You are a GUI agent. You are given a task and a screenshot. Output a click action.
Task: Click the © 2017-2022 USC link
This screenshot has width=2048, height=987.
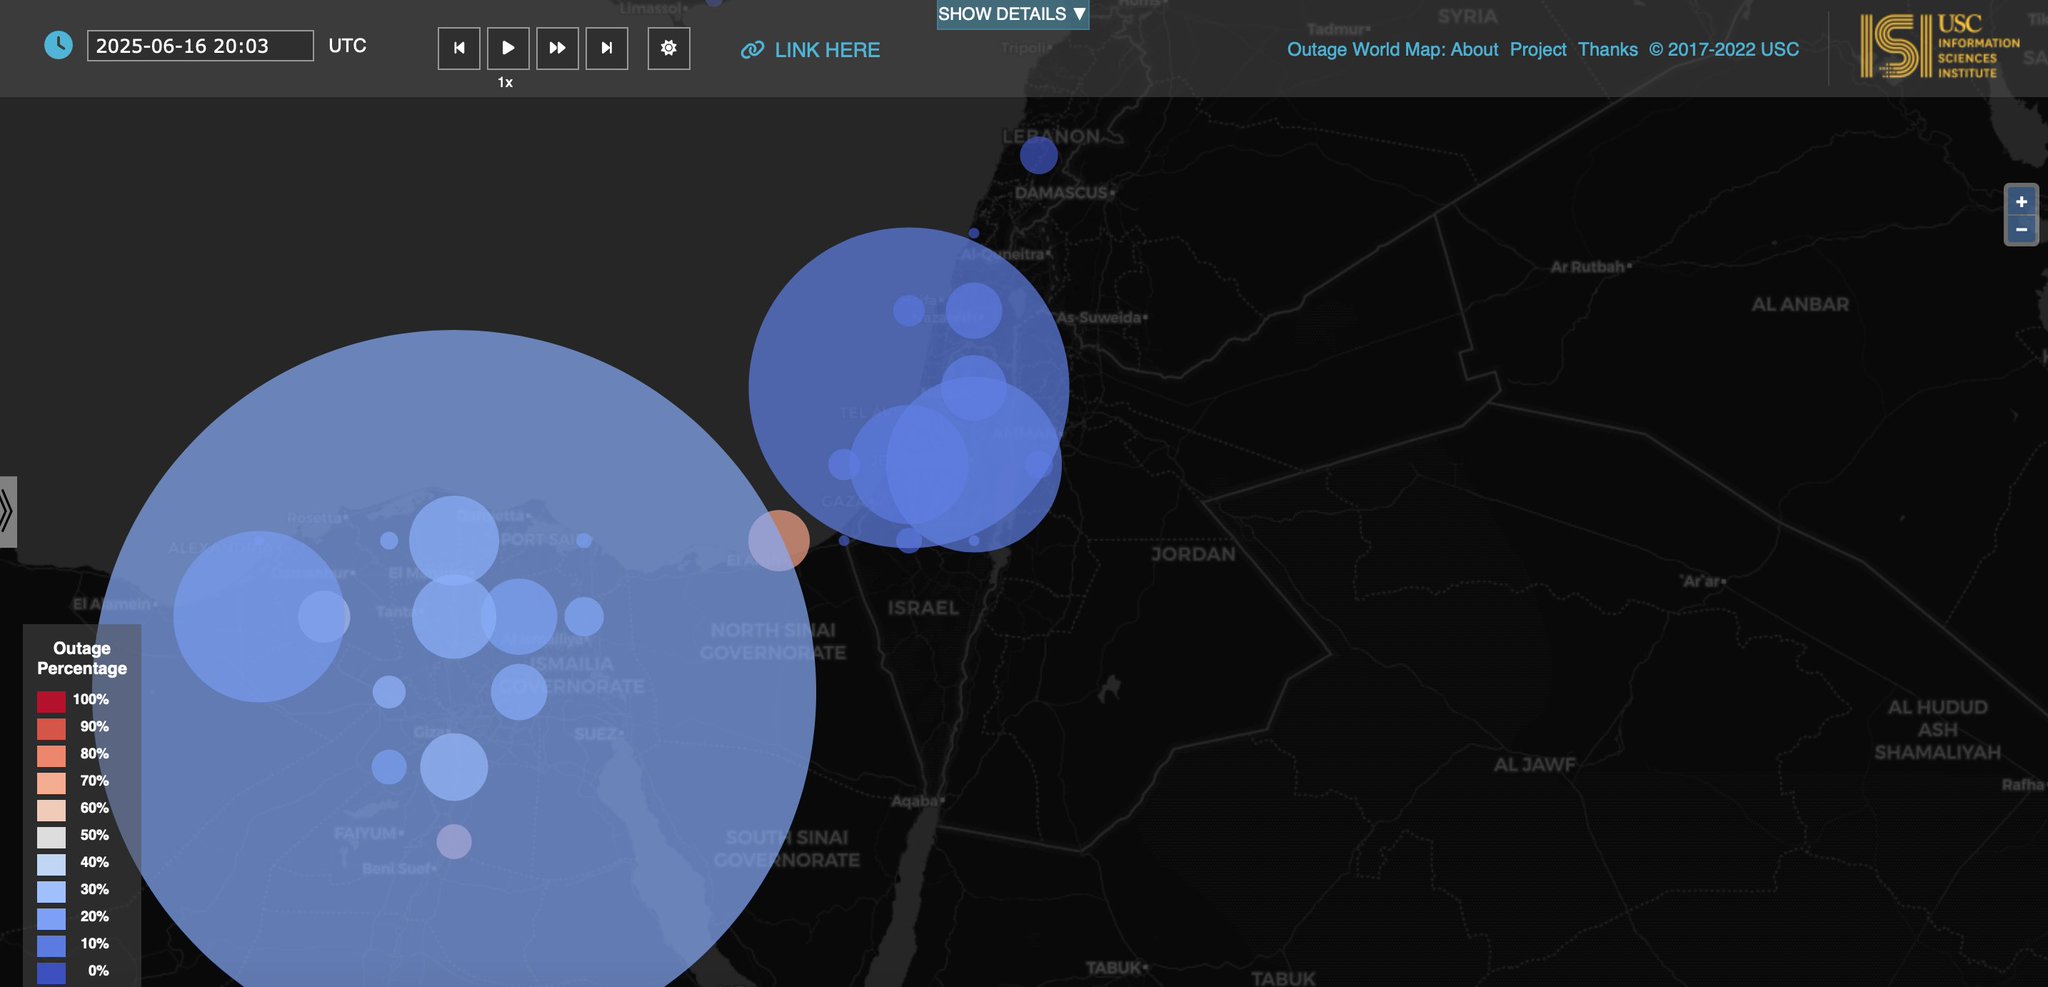click(x=1724, y=49)
